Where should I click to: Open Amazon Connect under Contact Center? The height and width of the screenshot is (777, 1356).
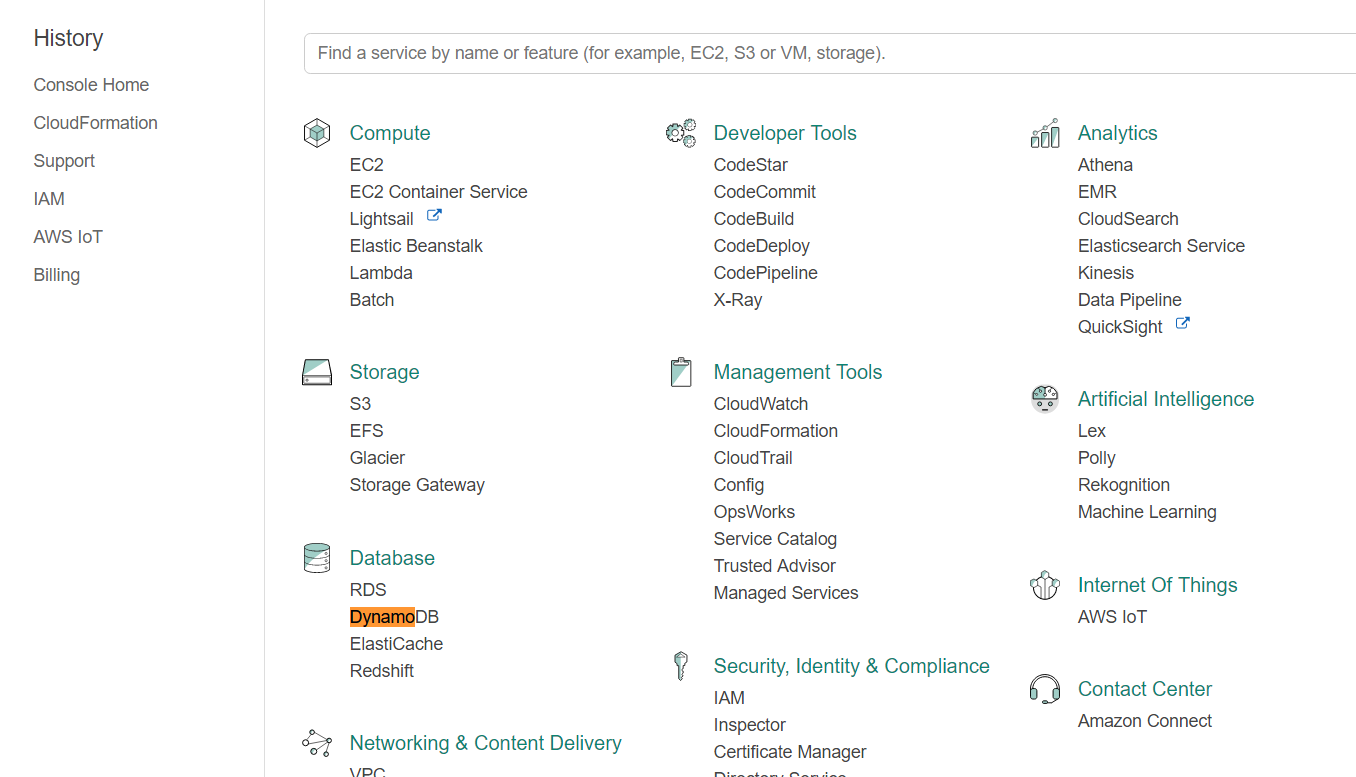[x=1145, y=721]
